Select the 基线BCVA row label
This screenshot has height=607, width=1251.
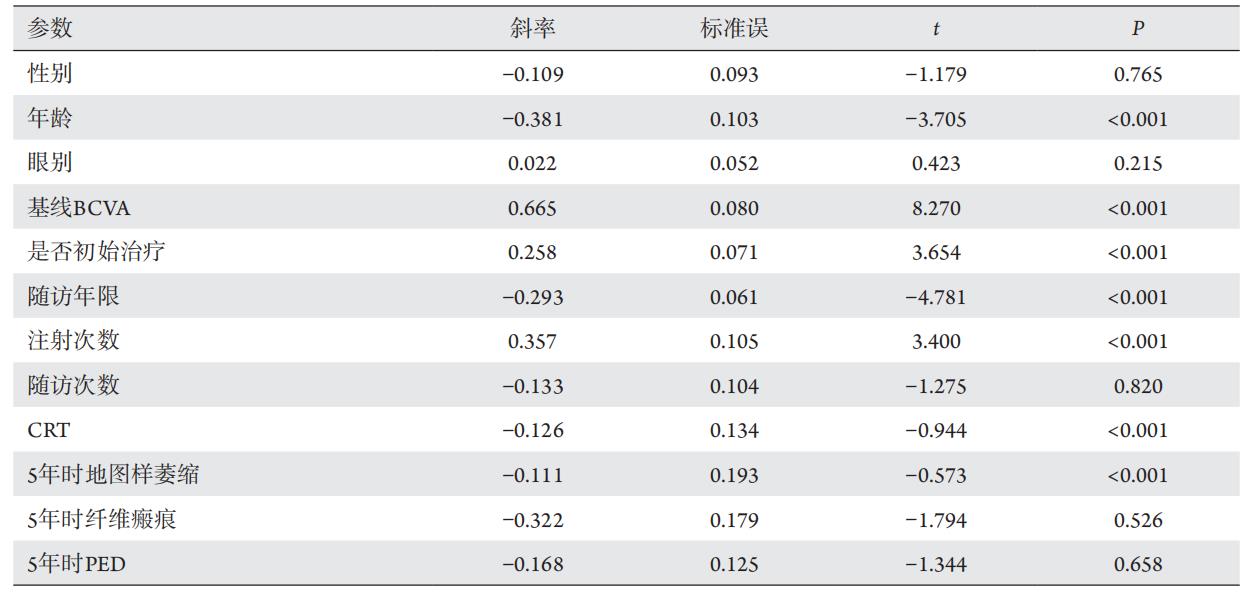[79, 208]
